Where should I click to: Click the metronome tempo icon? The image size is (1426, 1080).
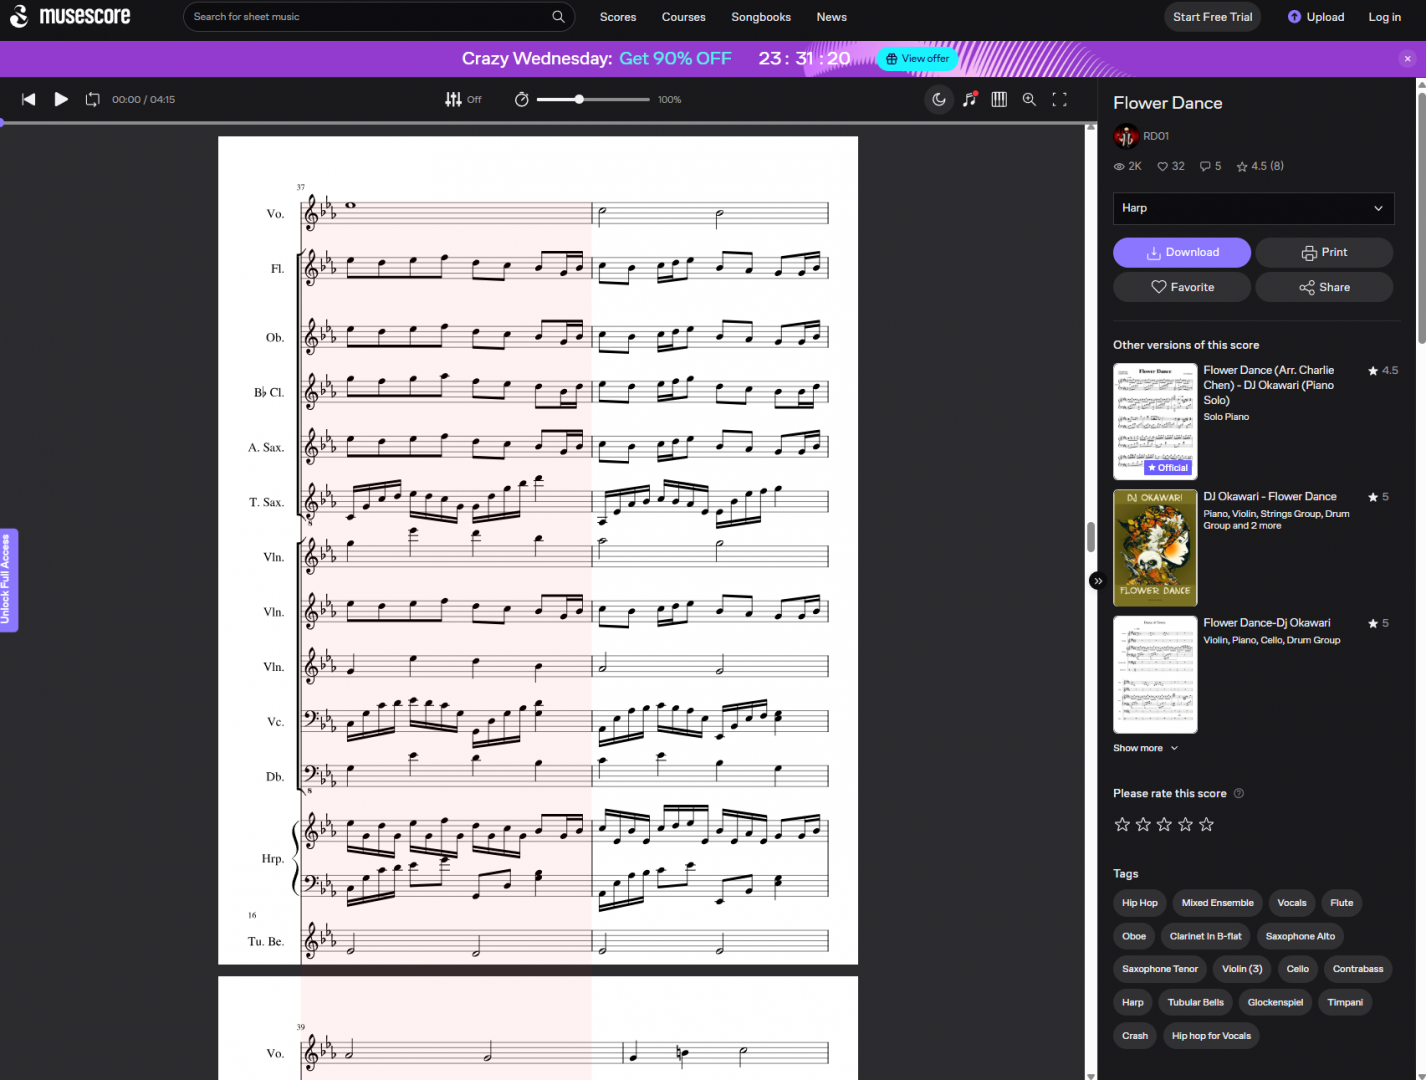tap(521, 99)
